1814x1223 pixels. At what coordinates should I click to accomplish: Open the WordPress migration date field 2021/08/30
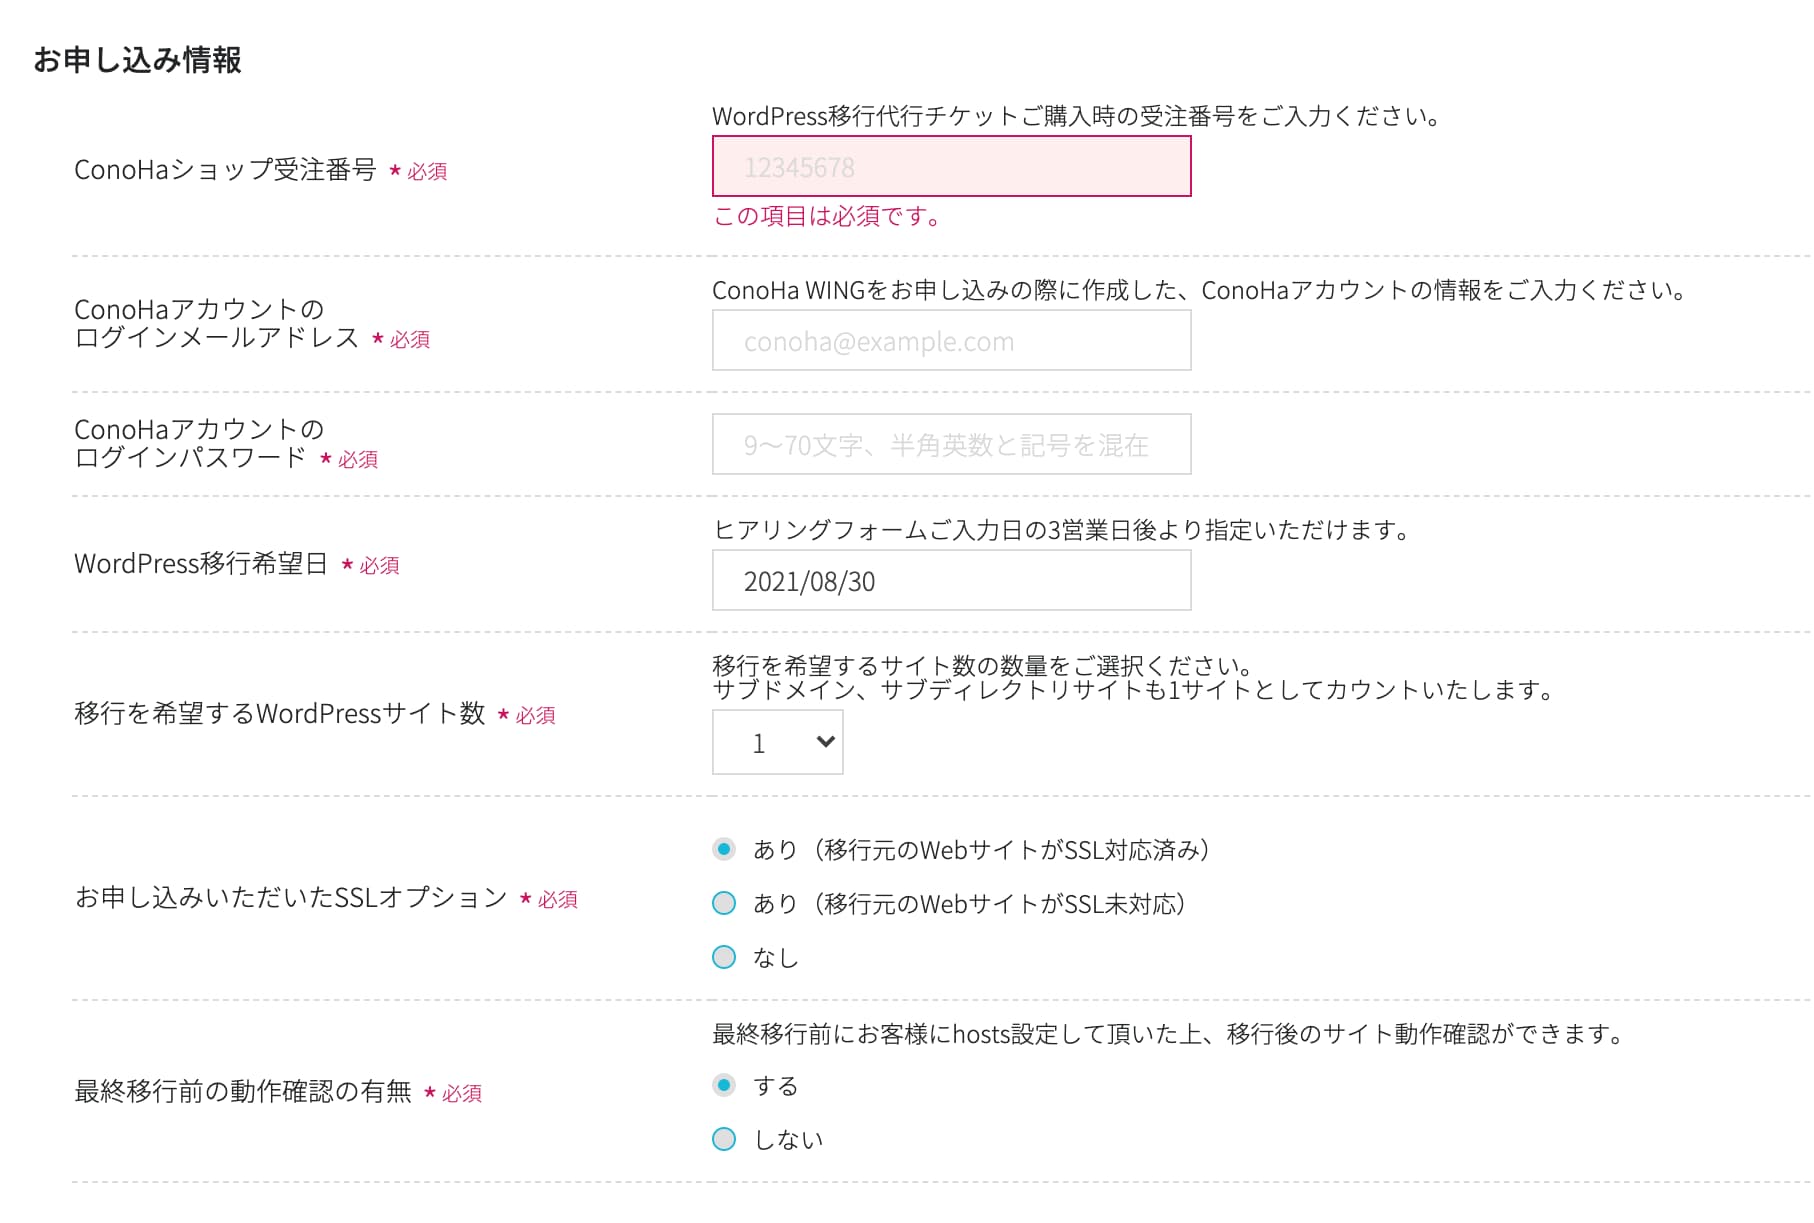click(951, 580)
